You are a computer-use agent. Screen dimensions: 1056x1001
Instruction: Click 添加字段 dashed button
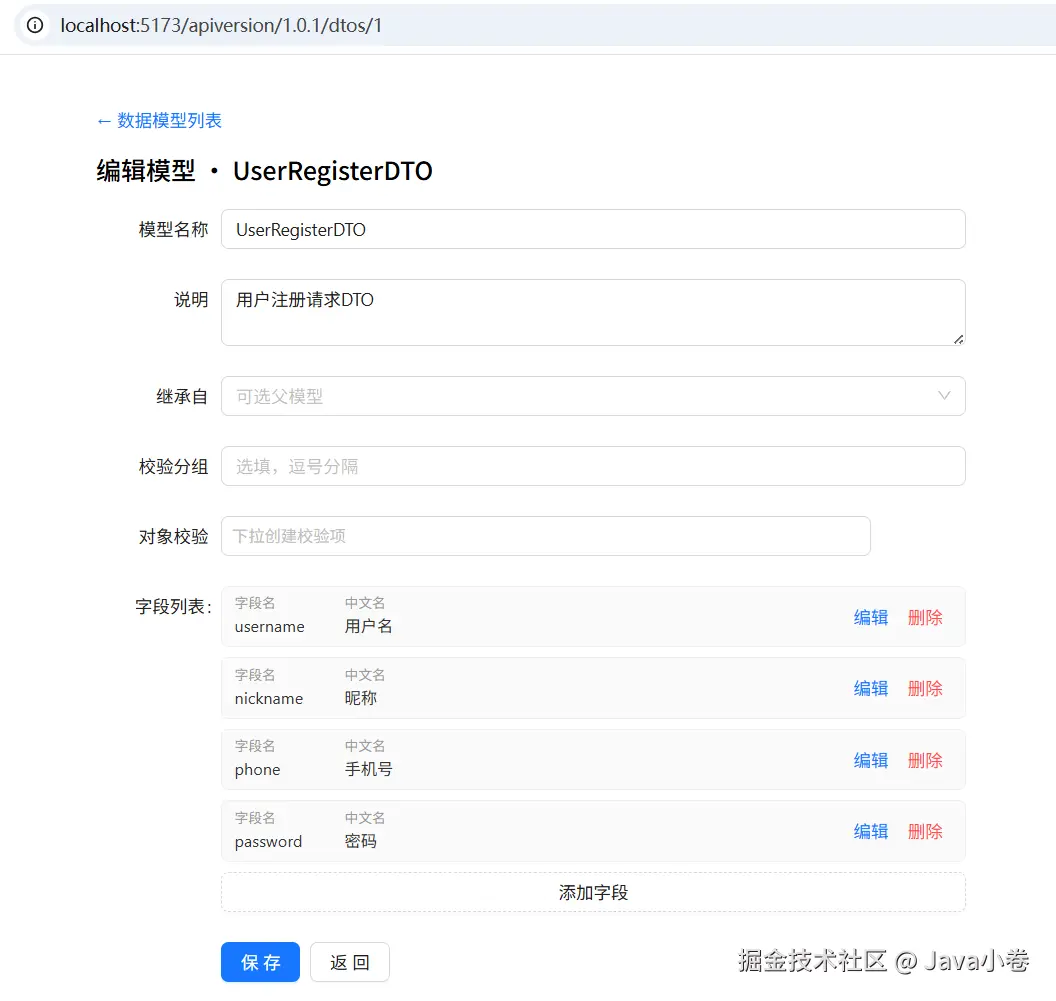593,893
